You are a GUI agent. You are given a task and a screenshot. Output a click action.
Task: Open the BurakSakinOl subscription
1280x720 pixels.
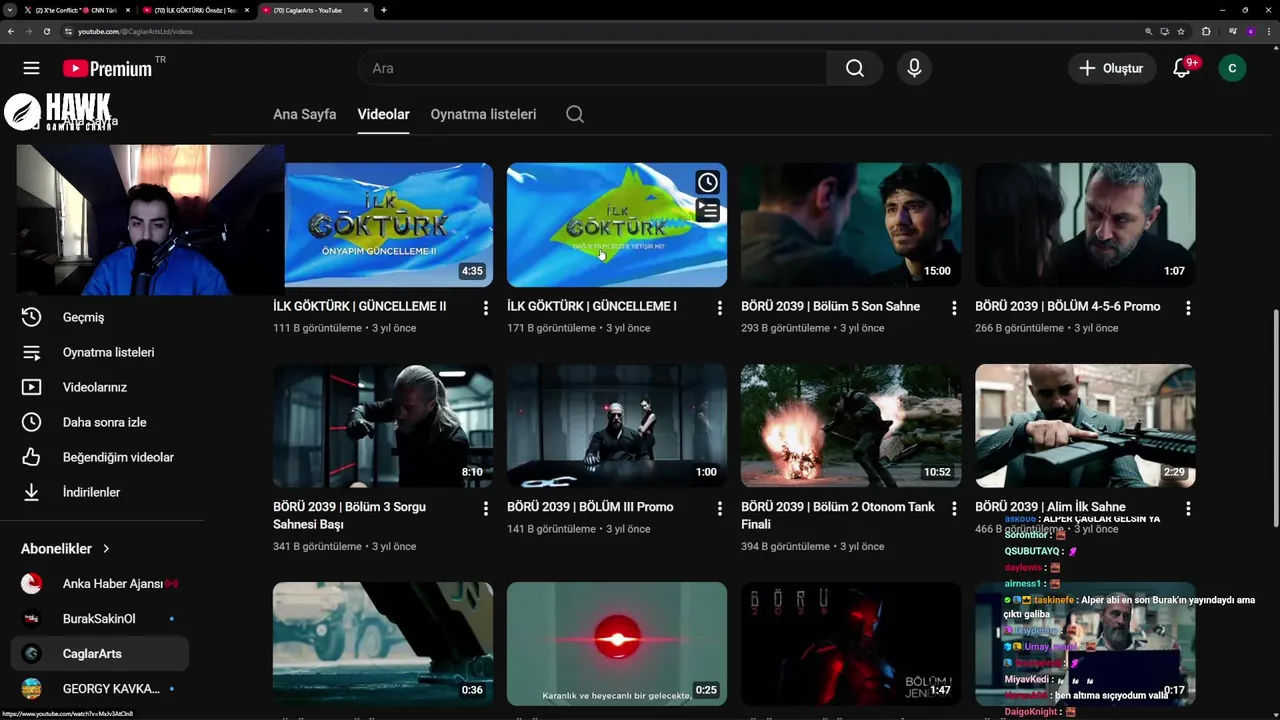tap(100, 619)
